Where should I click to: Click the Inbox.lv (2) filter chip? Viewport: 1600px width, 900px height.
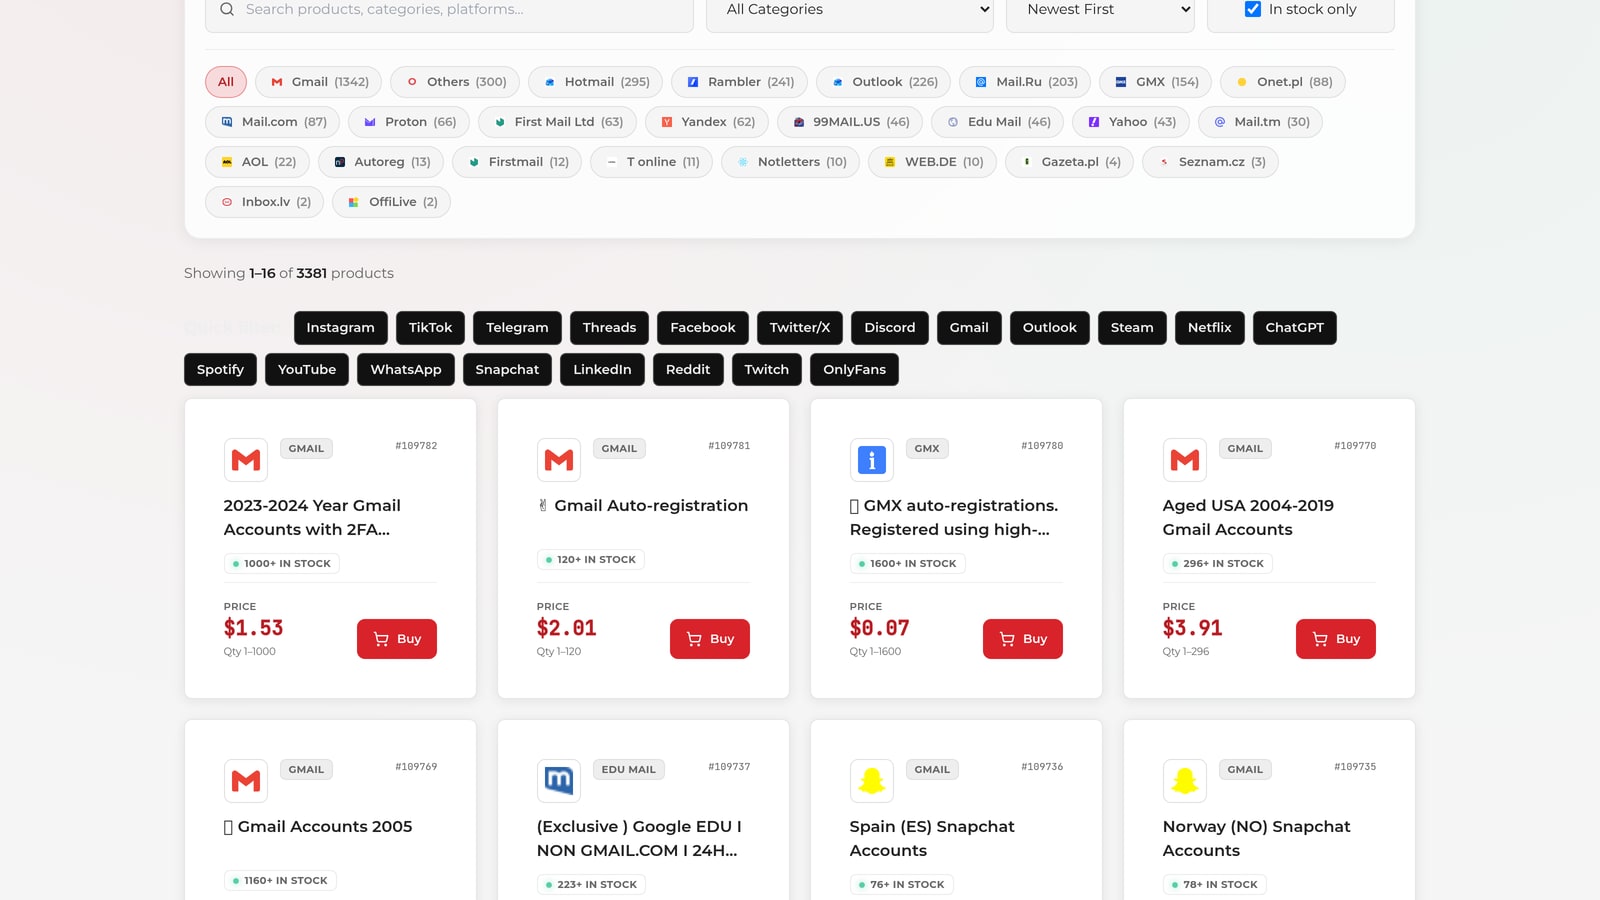pyautogui.click(x=265, y=202)
